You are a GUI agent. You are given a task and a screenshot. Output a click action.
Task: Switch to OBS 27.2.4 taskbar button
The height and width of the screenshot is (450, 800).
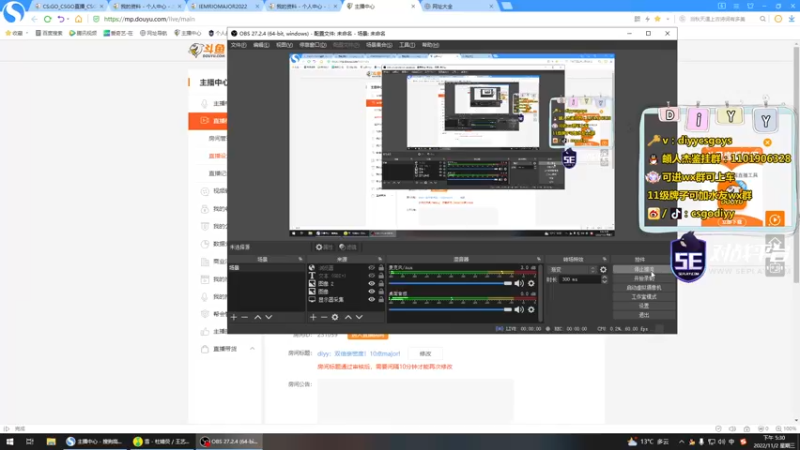pos(229,442)
